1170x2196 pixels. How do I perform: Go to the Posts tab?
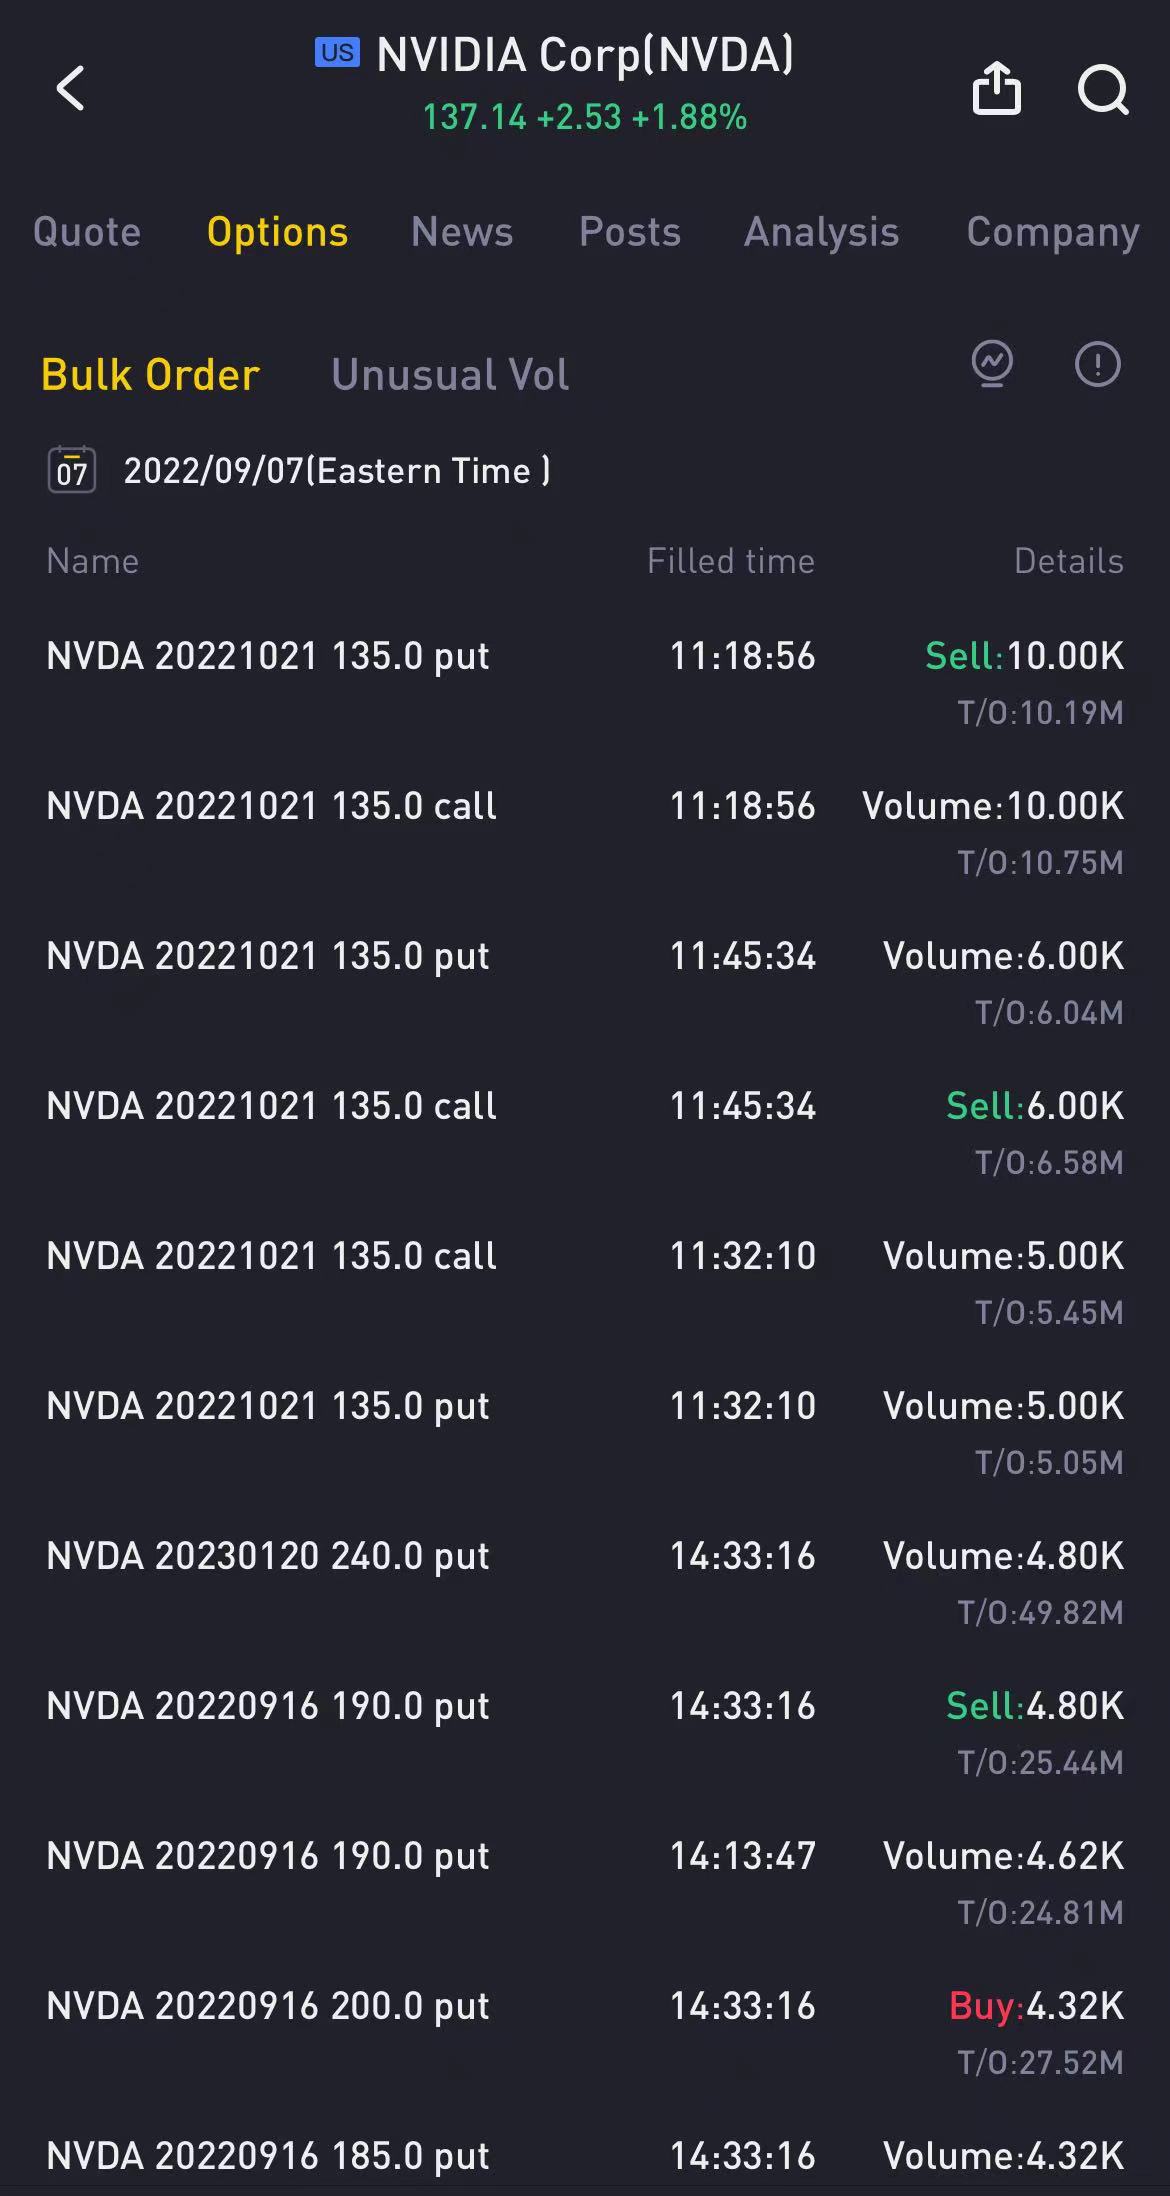pos(630,232)
